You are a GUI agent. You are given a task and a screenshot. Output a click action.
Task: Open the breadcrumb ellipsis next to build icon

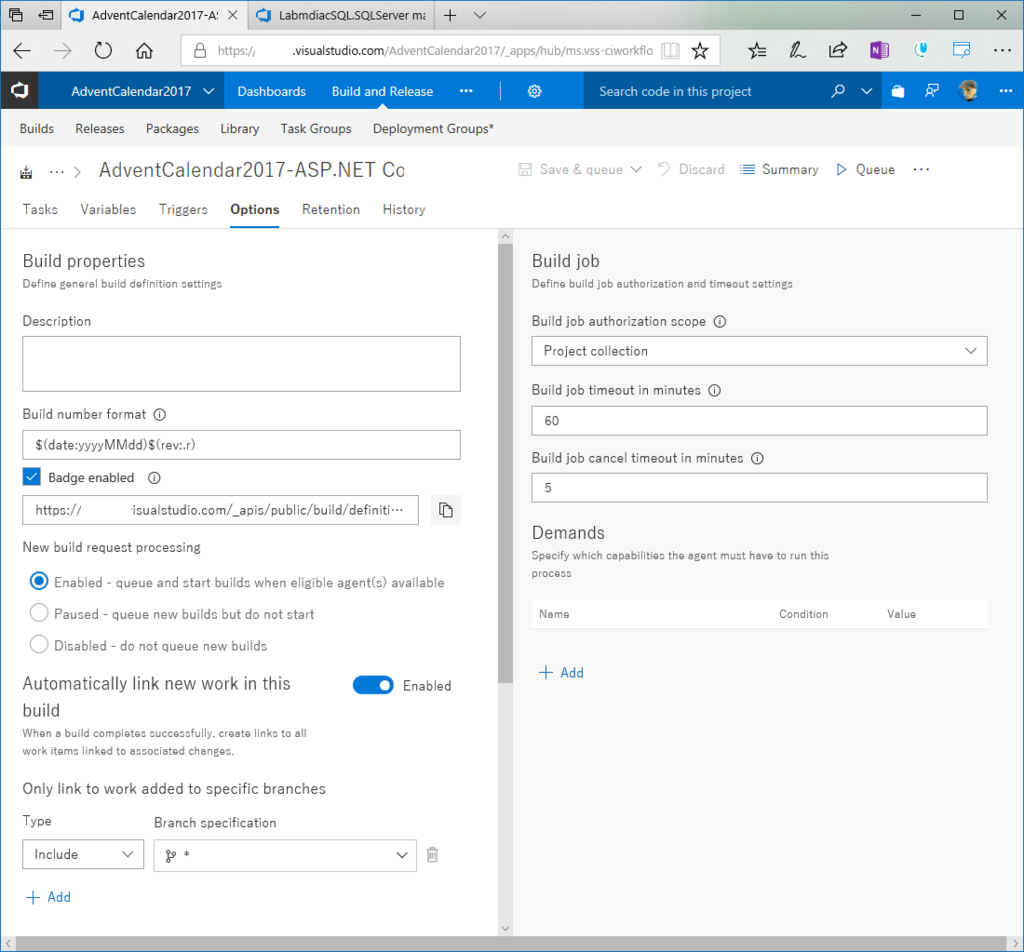[x=57, y=172]
